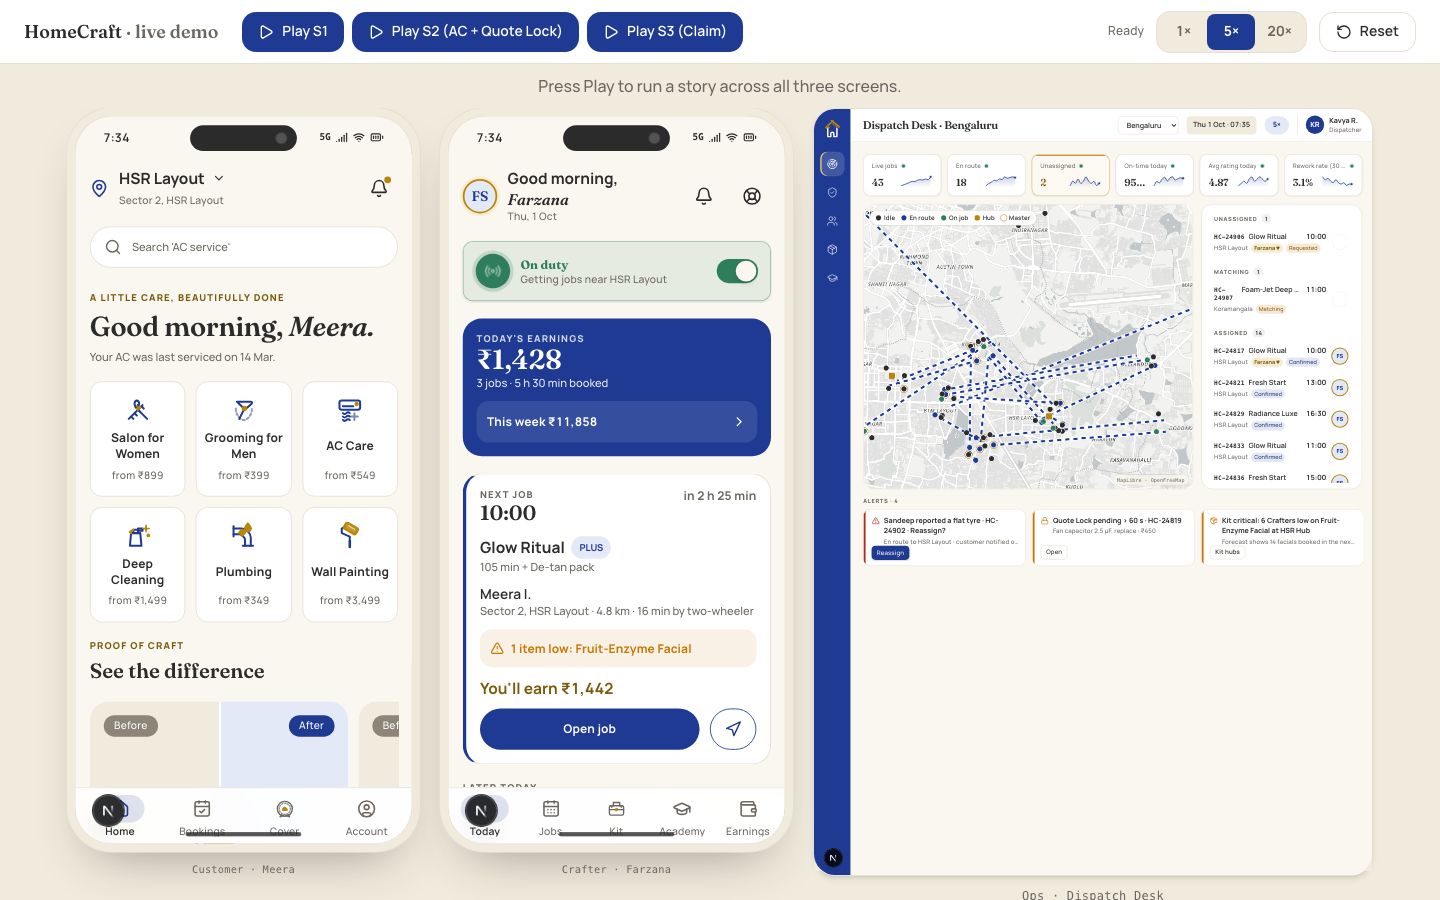Open the shield icon in Dispatch sidebar
The image size is (1440, 900).
[832, 192]
